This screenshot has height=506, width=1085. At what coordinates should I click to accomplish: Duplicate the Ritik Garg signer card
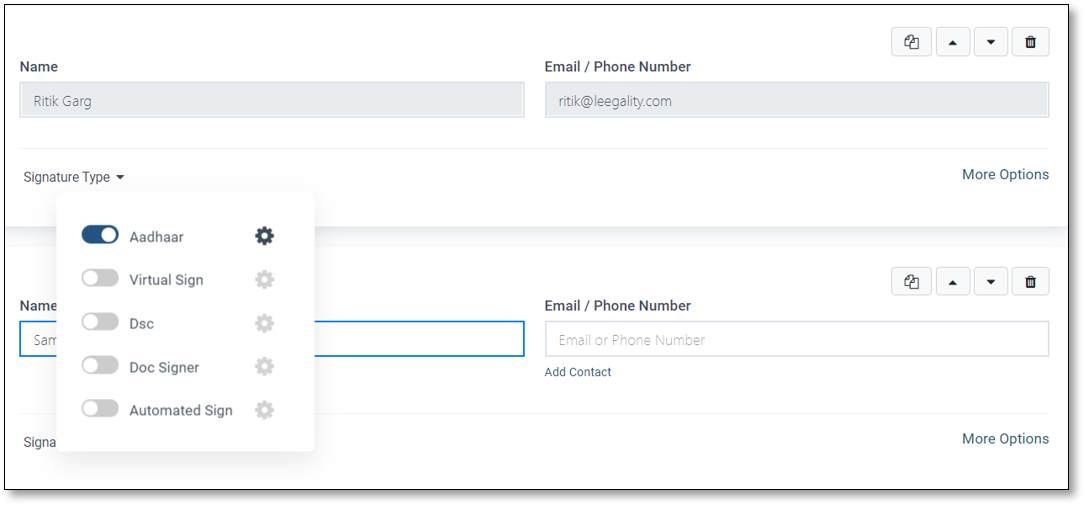click(911, 42)
